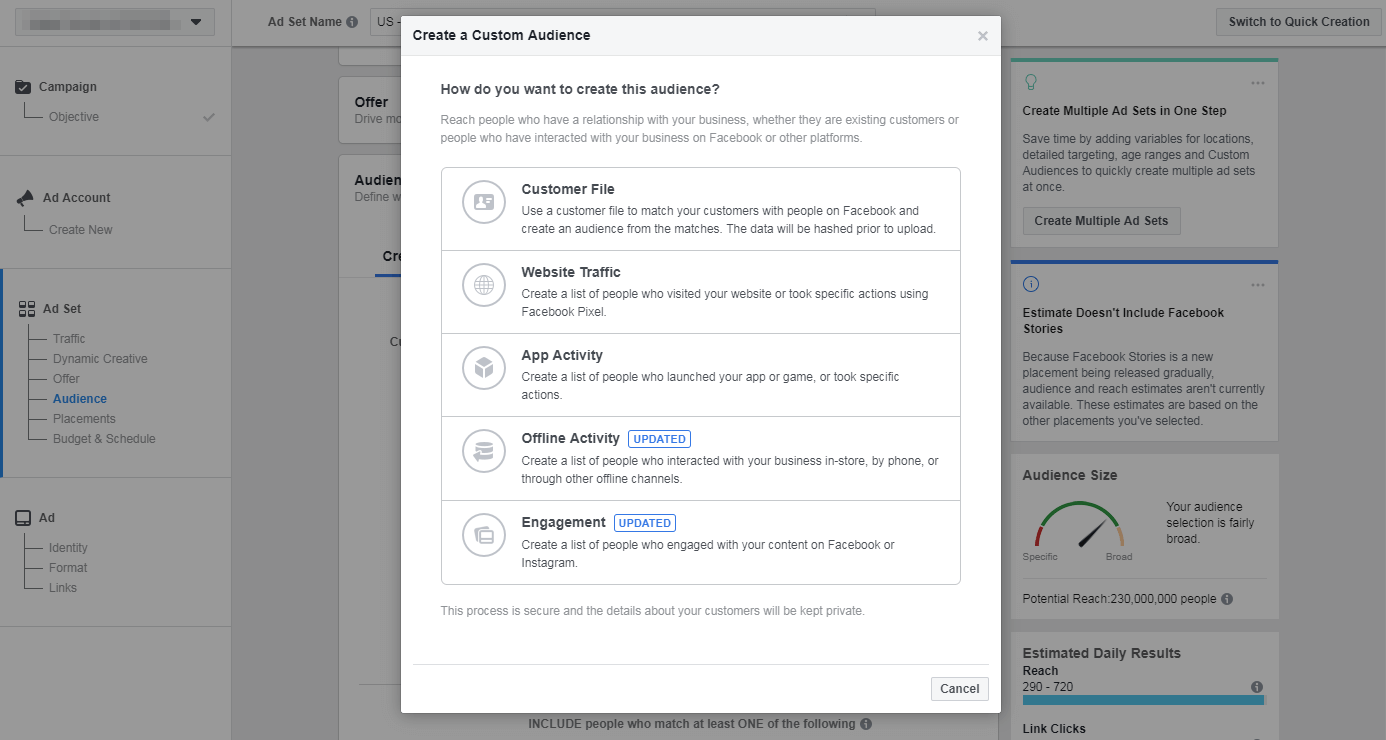
Task: Click the Reach estimate progress bar
Action: pyautogui.click(x=1143, y=701)
